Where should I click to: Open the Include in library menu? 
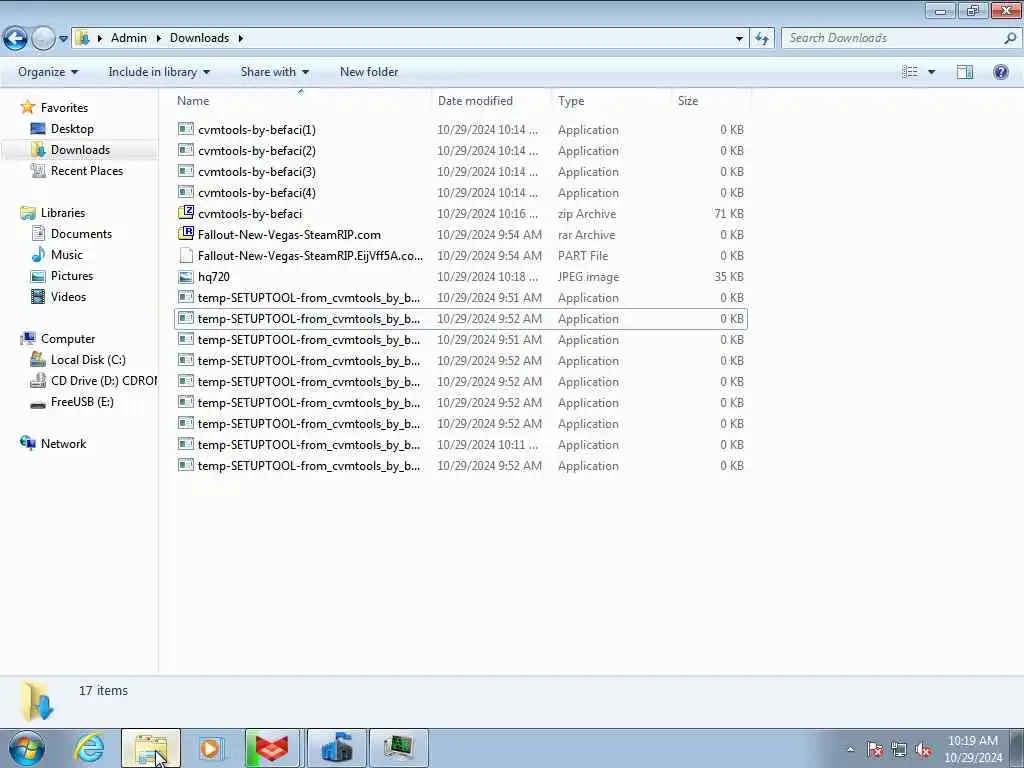159,72
